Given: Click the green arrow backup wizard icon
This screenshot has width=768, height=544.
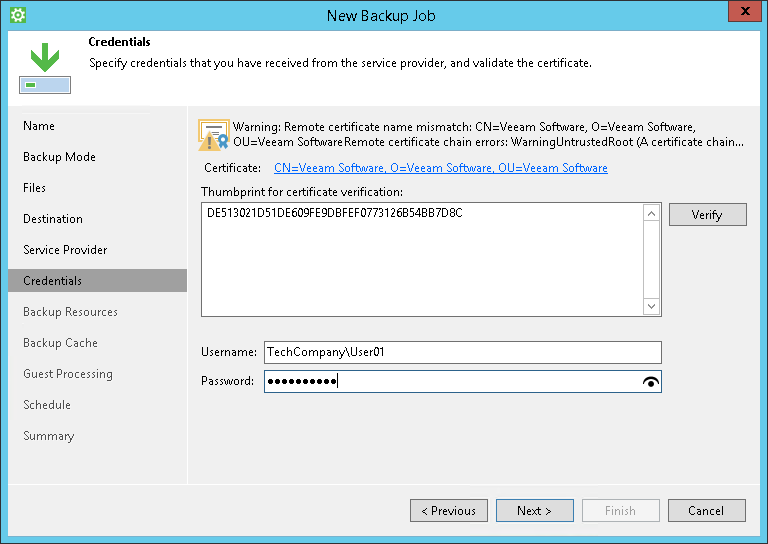Looking at the screenshot, I should [44, 66].
